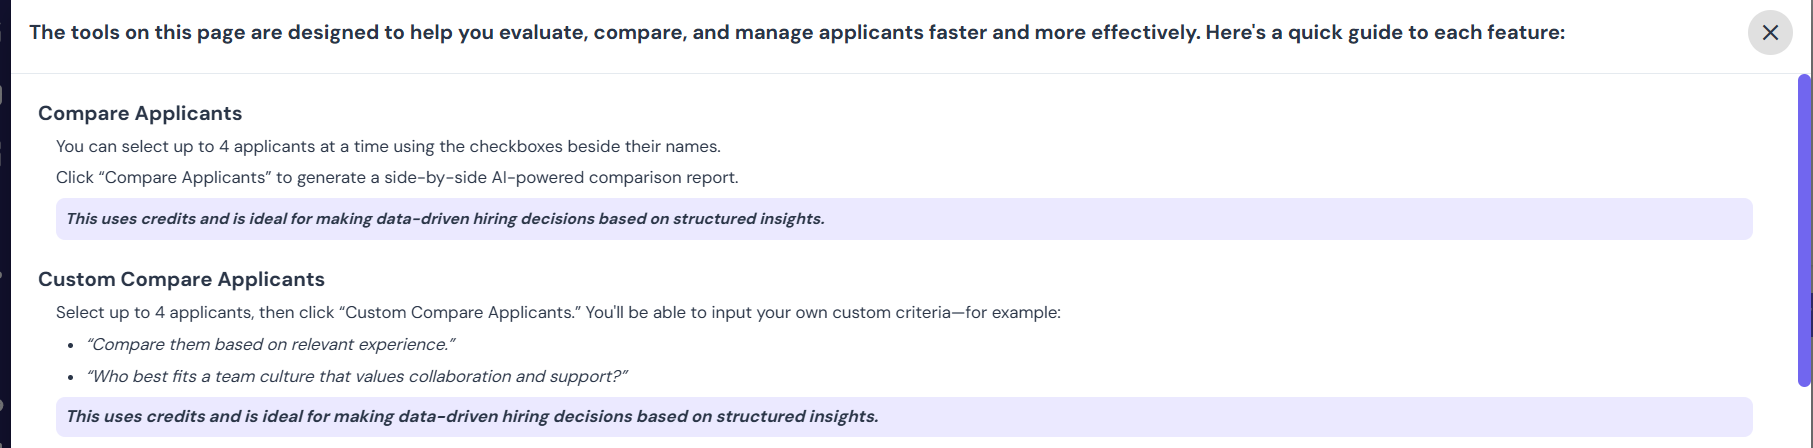Click the first highlighted credits note
Image resolution: width=1813 pixels, height=448 pixels.
904,219
